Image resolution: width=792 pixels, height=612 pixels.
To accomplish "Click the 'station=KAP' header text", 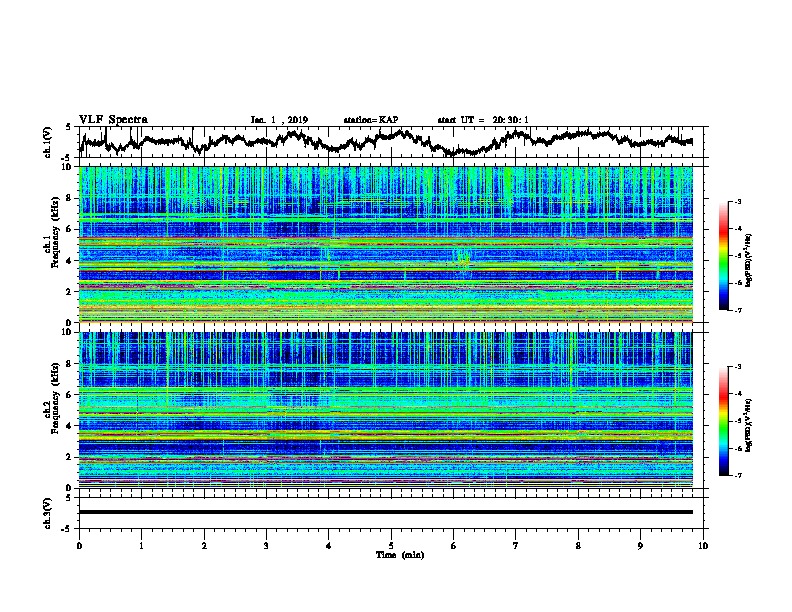I will pyautogui.click(x=371, y=120).
